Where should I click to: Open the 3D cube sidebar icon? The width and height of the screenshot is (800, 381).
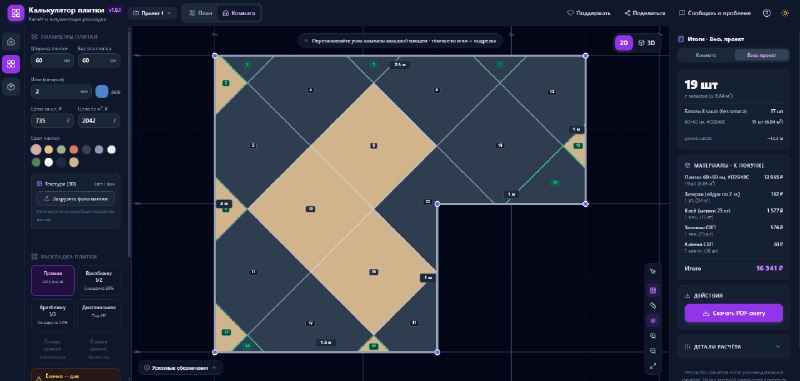[x=11, y=87]
